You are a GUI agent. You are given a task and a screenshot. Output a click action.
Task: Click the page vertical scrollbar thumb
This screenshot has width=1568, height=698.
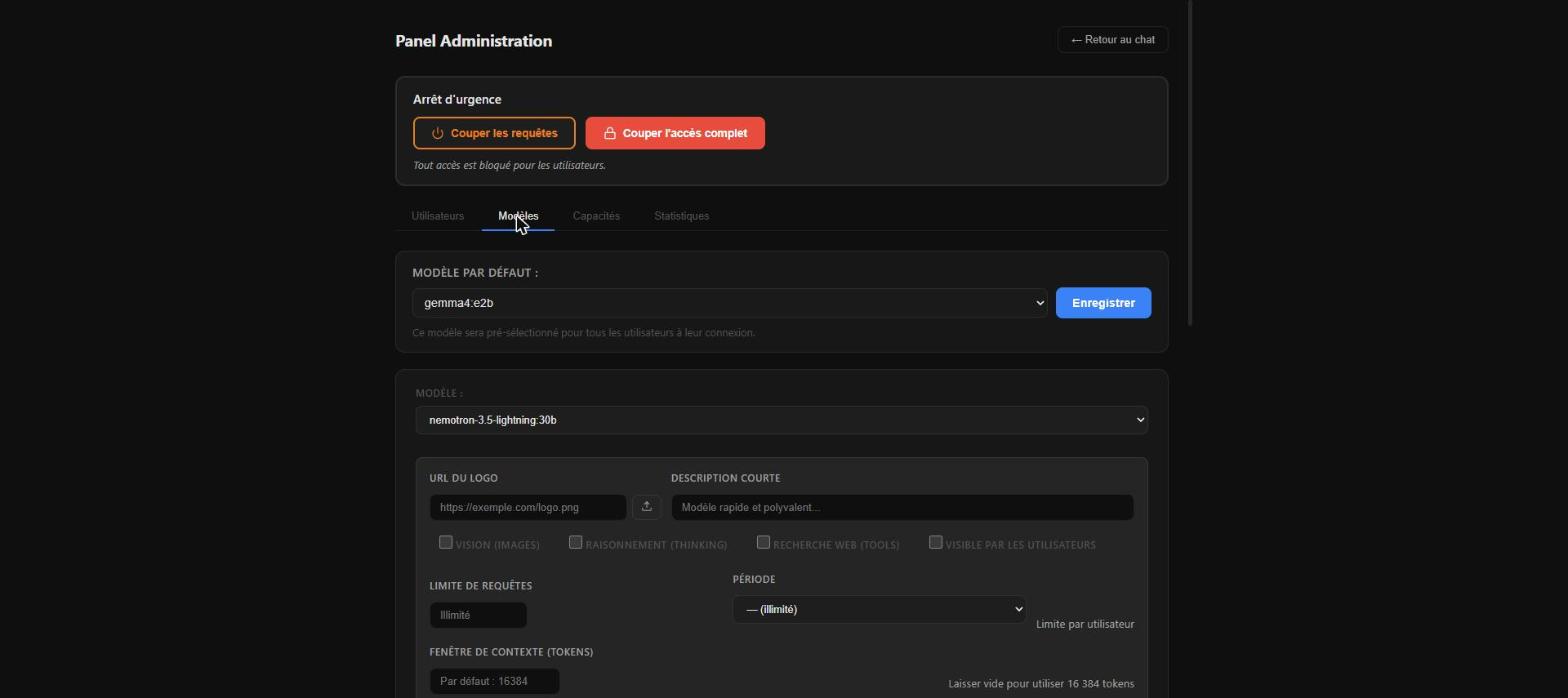click(x=1189, y=162)
